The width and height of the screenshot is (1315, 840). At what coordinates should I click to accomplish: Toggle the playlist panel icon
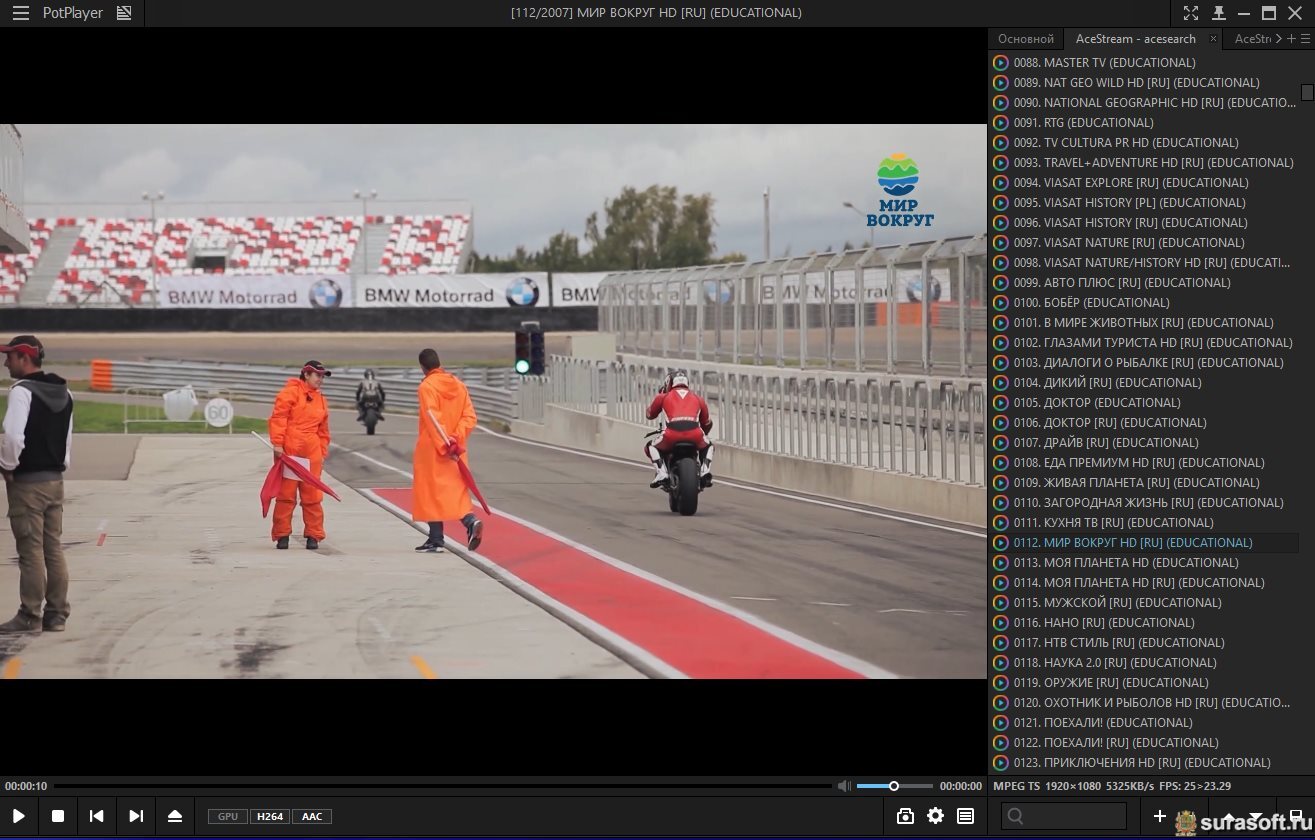965,816
